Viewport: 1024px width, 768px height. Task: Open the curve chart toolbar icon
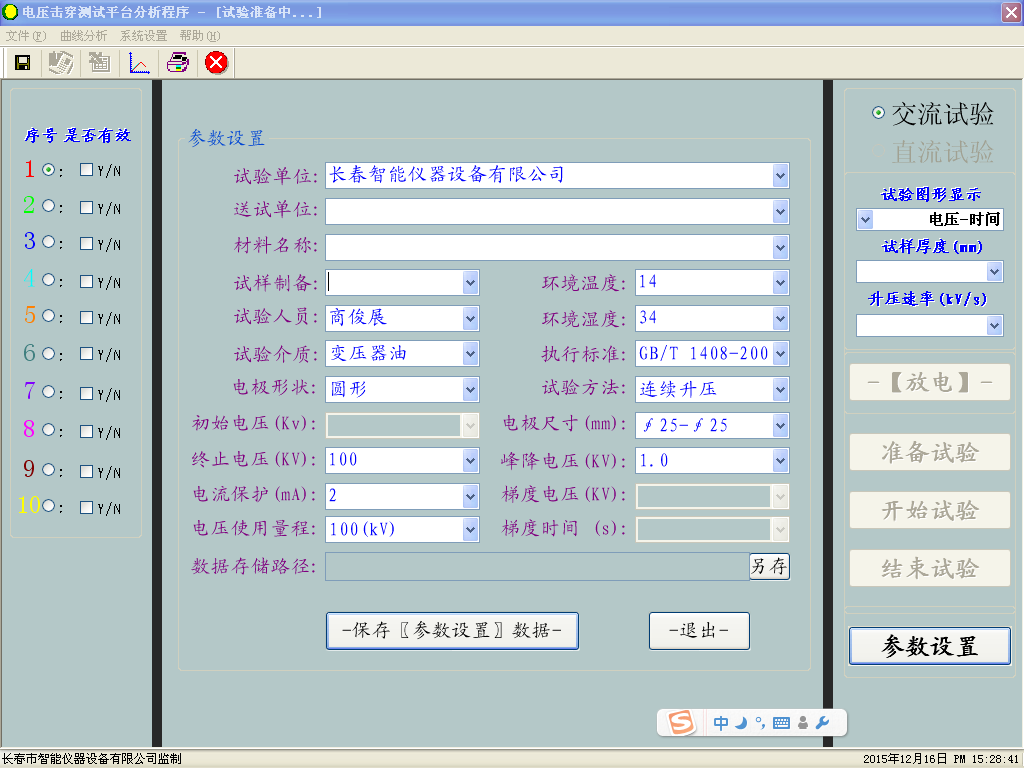[139, 63]
